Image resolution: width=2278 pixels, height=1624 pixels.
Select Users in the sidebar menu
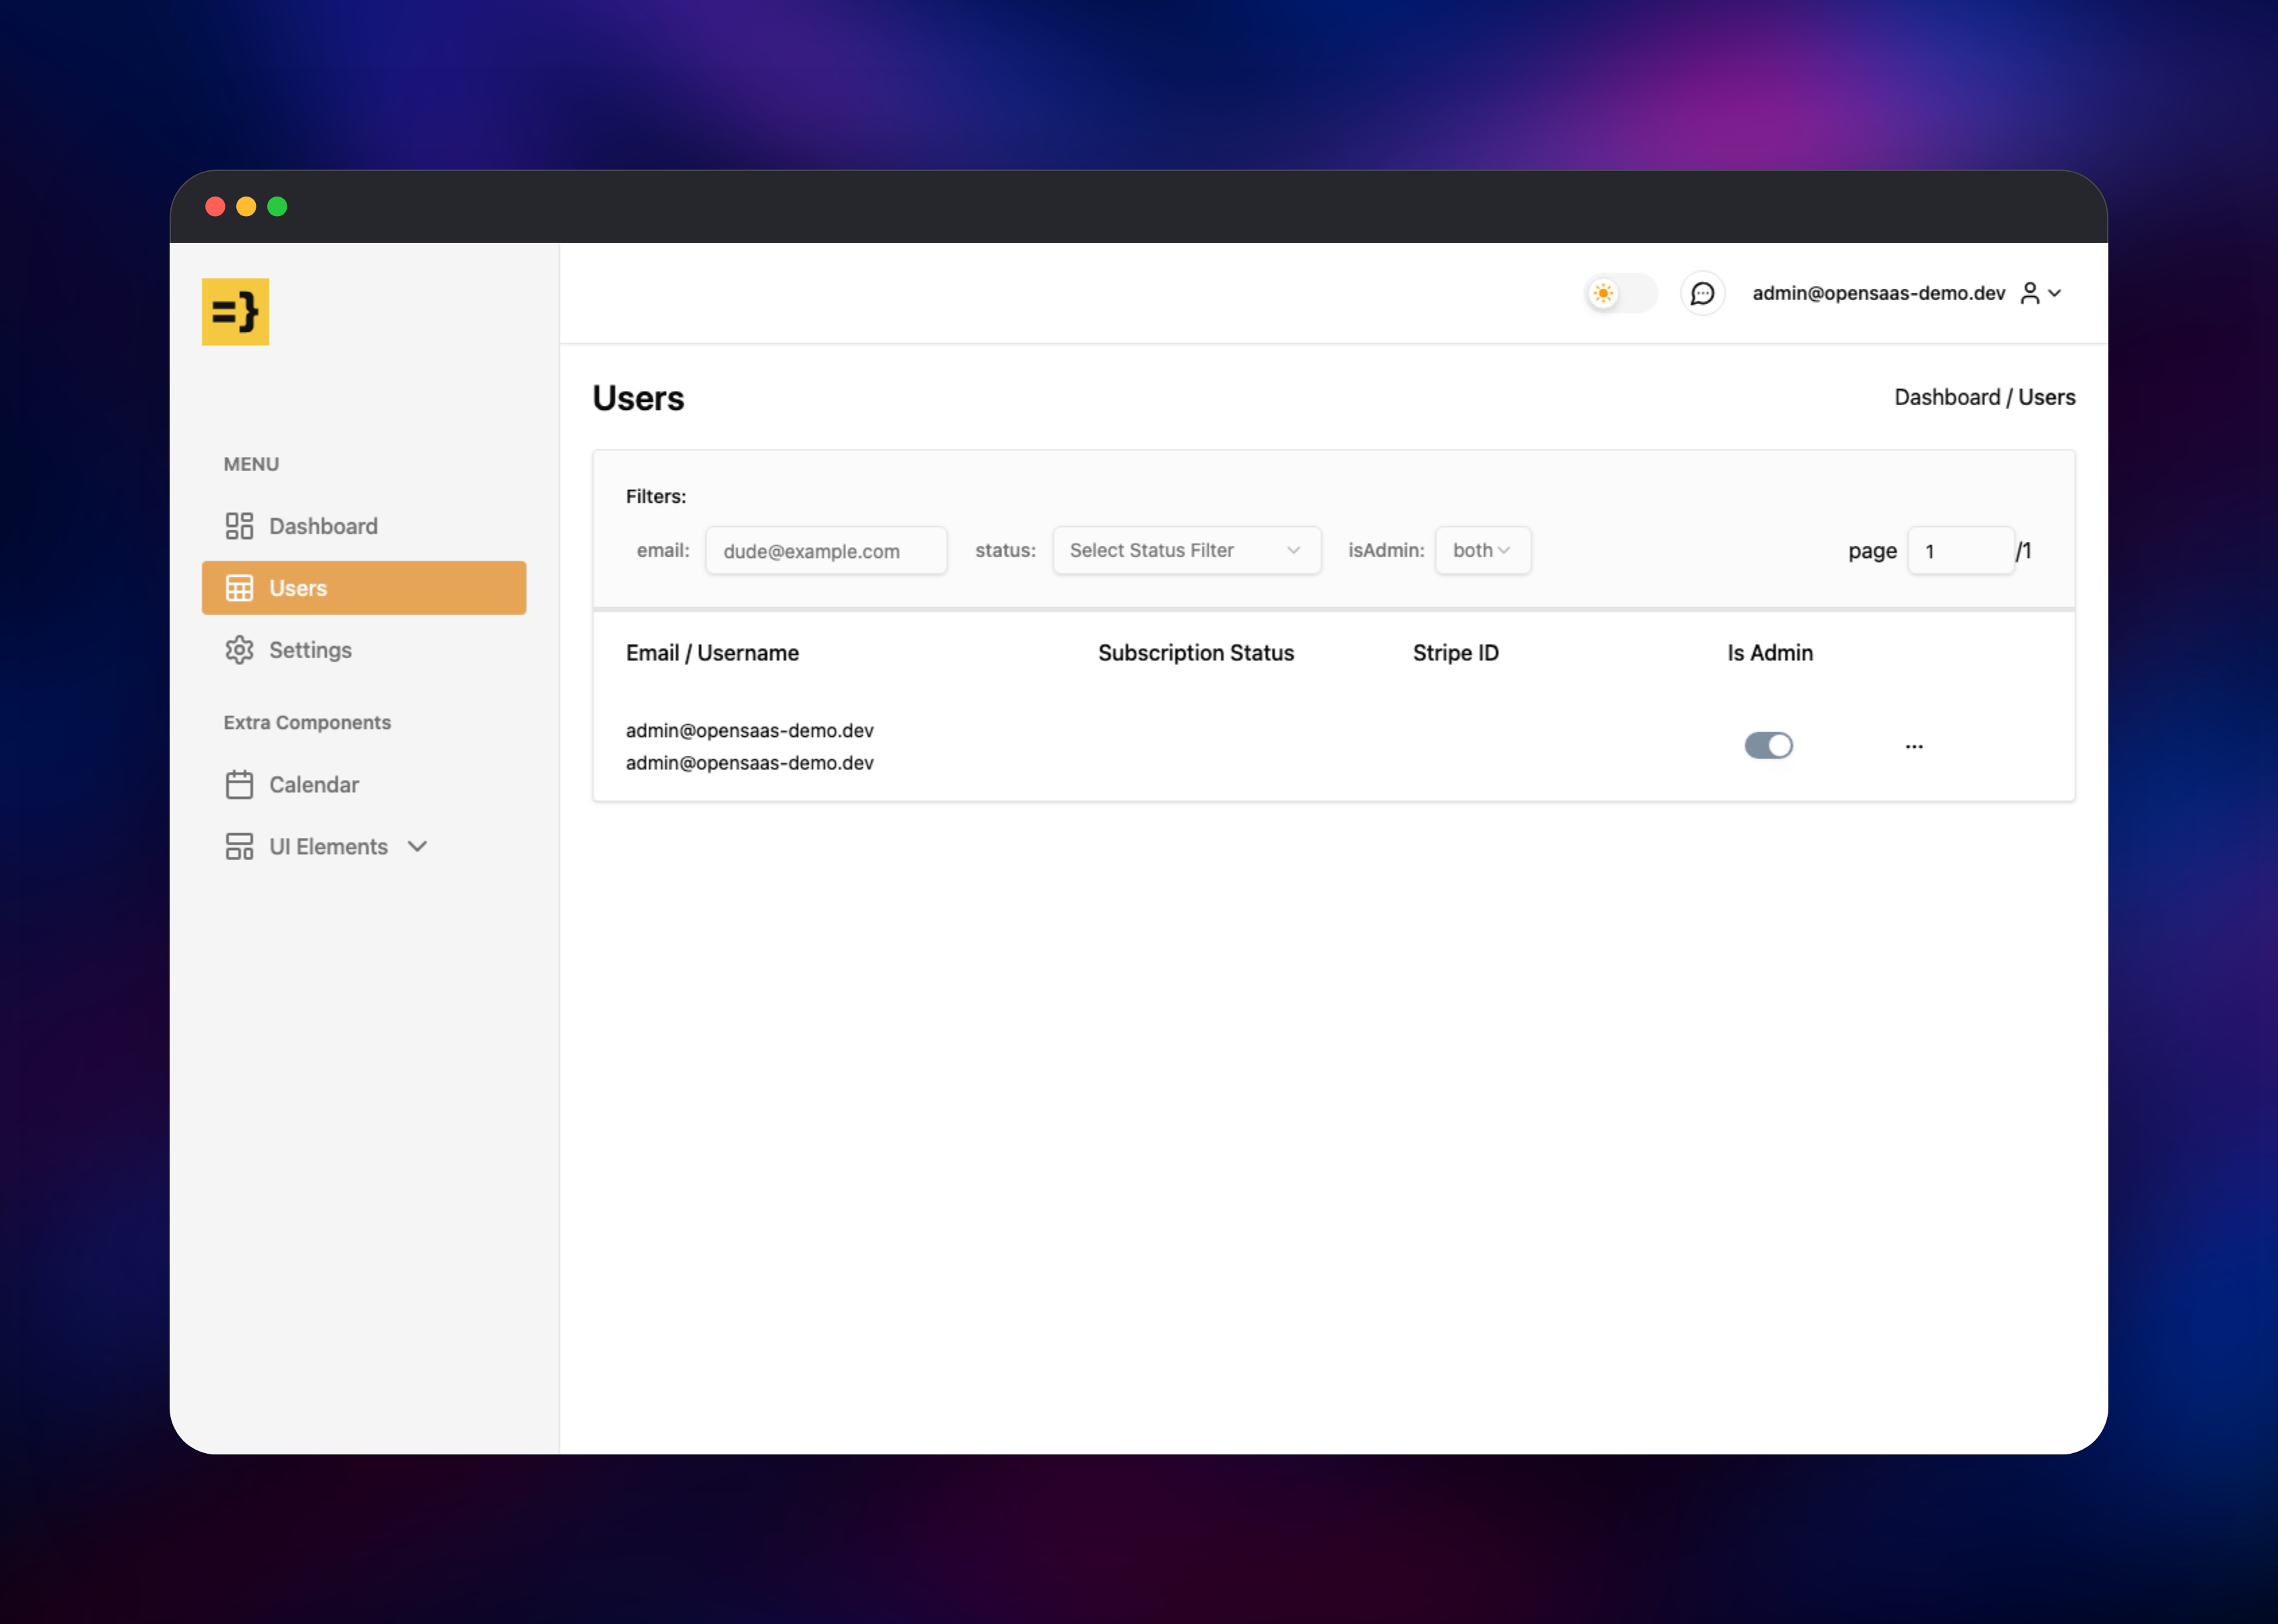tap(364, 588)
